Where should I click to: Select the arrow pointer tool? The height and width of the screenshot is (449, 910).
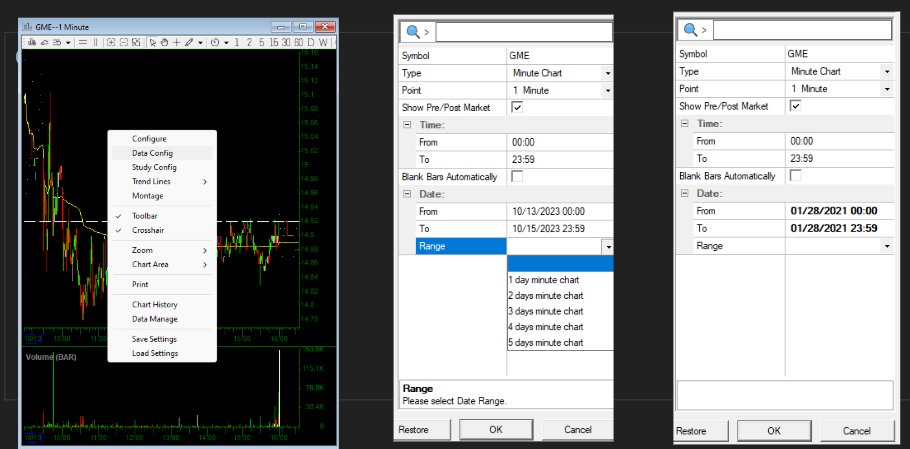point(153,42)
